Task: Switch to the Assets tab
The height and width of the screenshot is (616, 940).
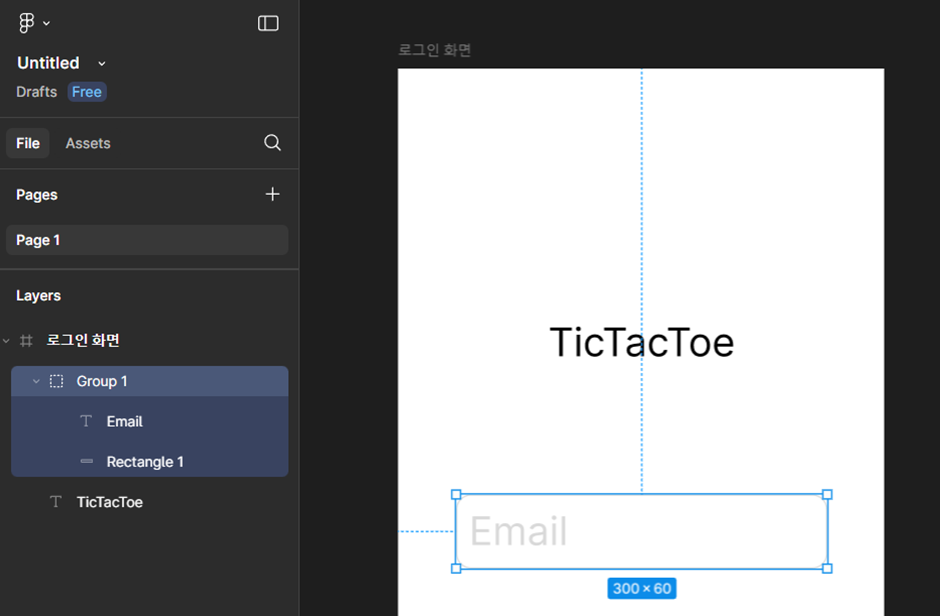Action: [88, 143]
